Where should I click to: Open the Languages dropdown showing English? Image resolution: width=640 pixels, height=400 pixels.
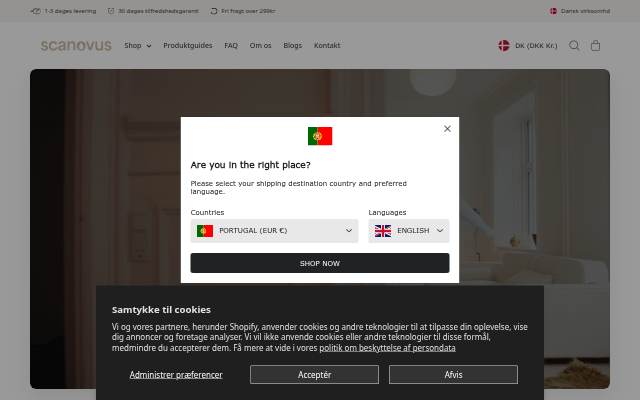click(409, 231)
